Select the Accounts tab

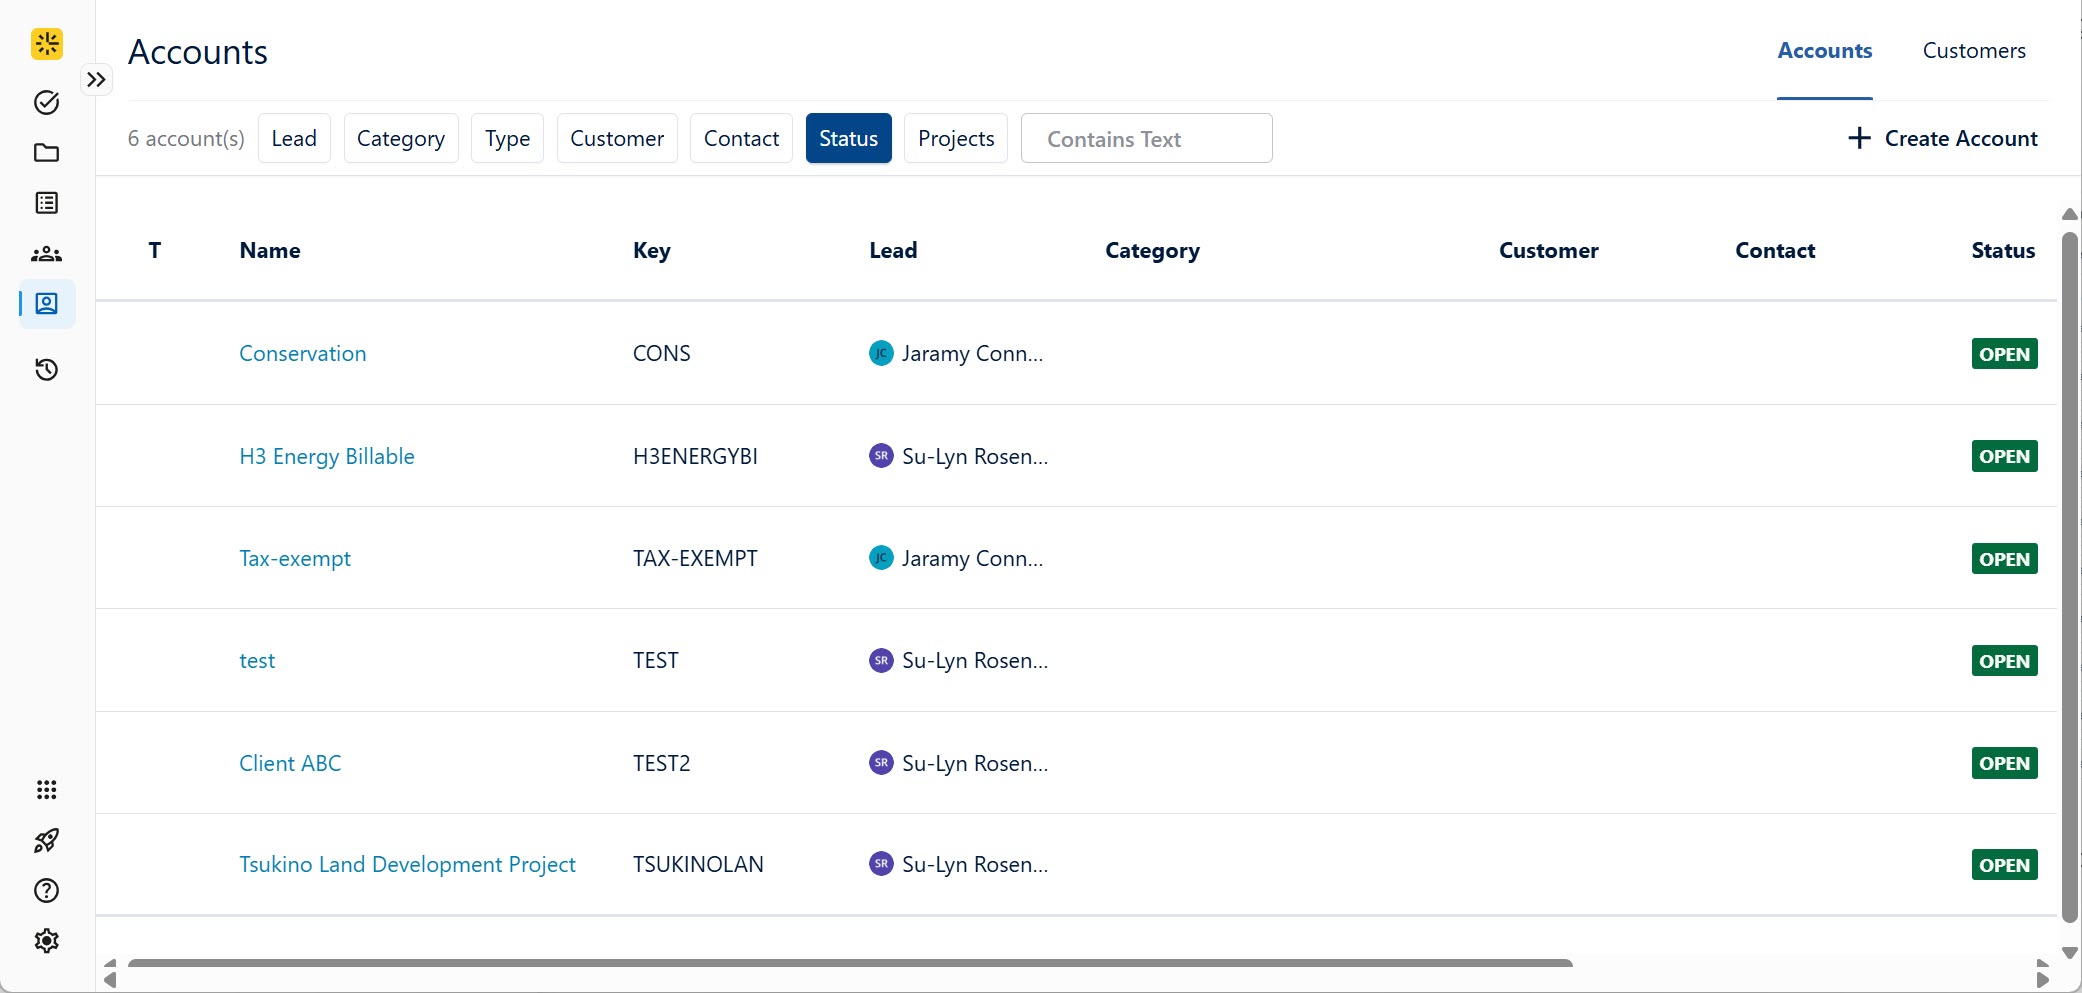pos(1824,50)
